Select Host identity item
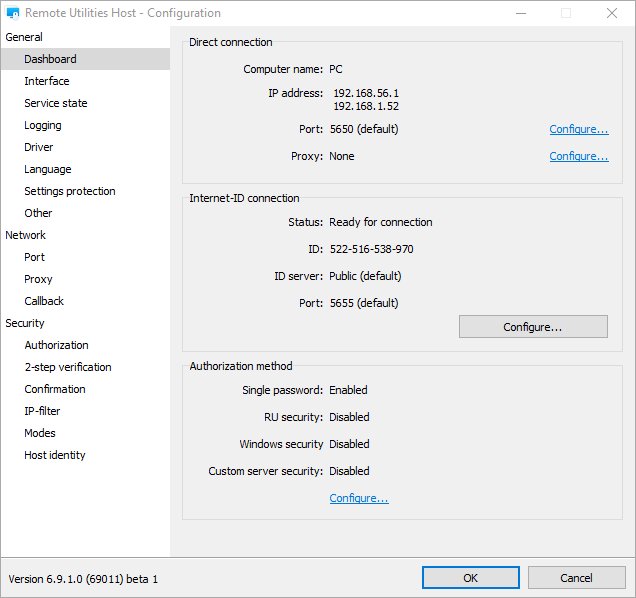The width and height of the screenshot is (636, 598). 55,455
